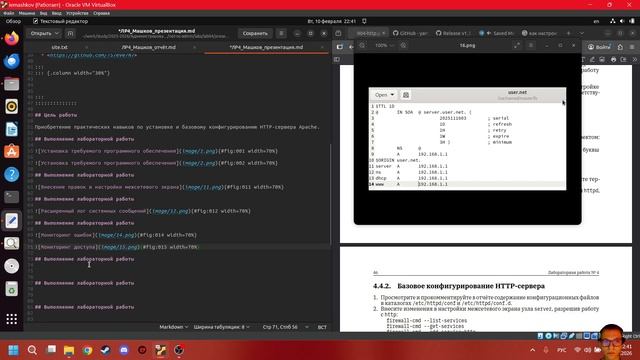The height and width of the screenshot is (360, 640).
Task: Switch to the Saved M browser tab
Action: tap(497, 33)
